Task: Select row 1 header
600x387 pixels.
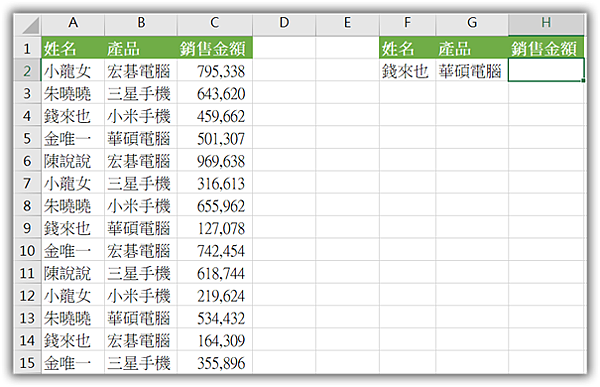Action: coord(28,48)
